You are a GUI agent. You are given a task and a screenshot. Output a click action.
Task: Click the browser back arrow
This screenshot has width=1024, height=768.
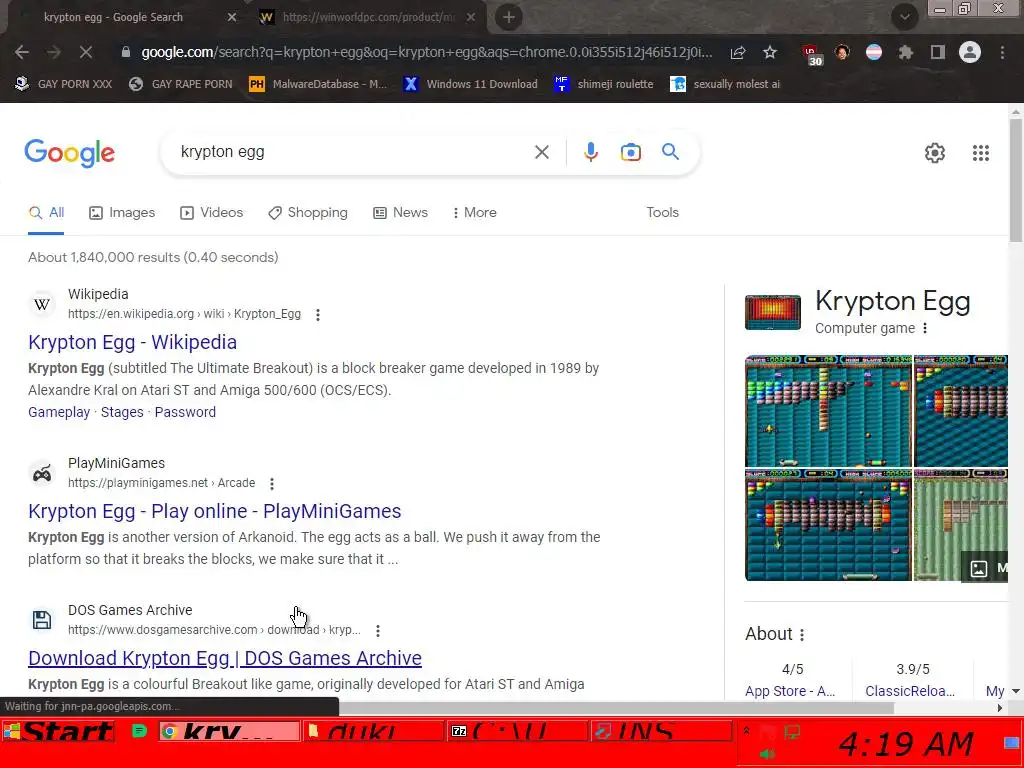point(22,52)
